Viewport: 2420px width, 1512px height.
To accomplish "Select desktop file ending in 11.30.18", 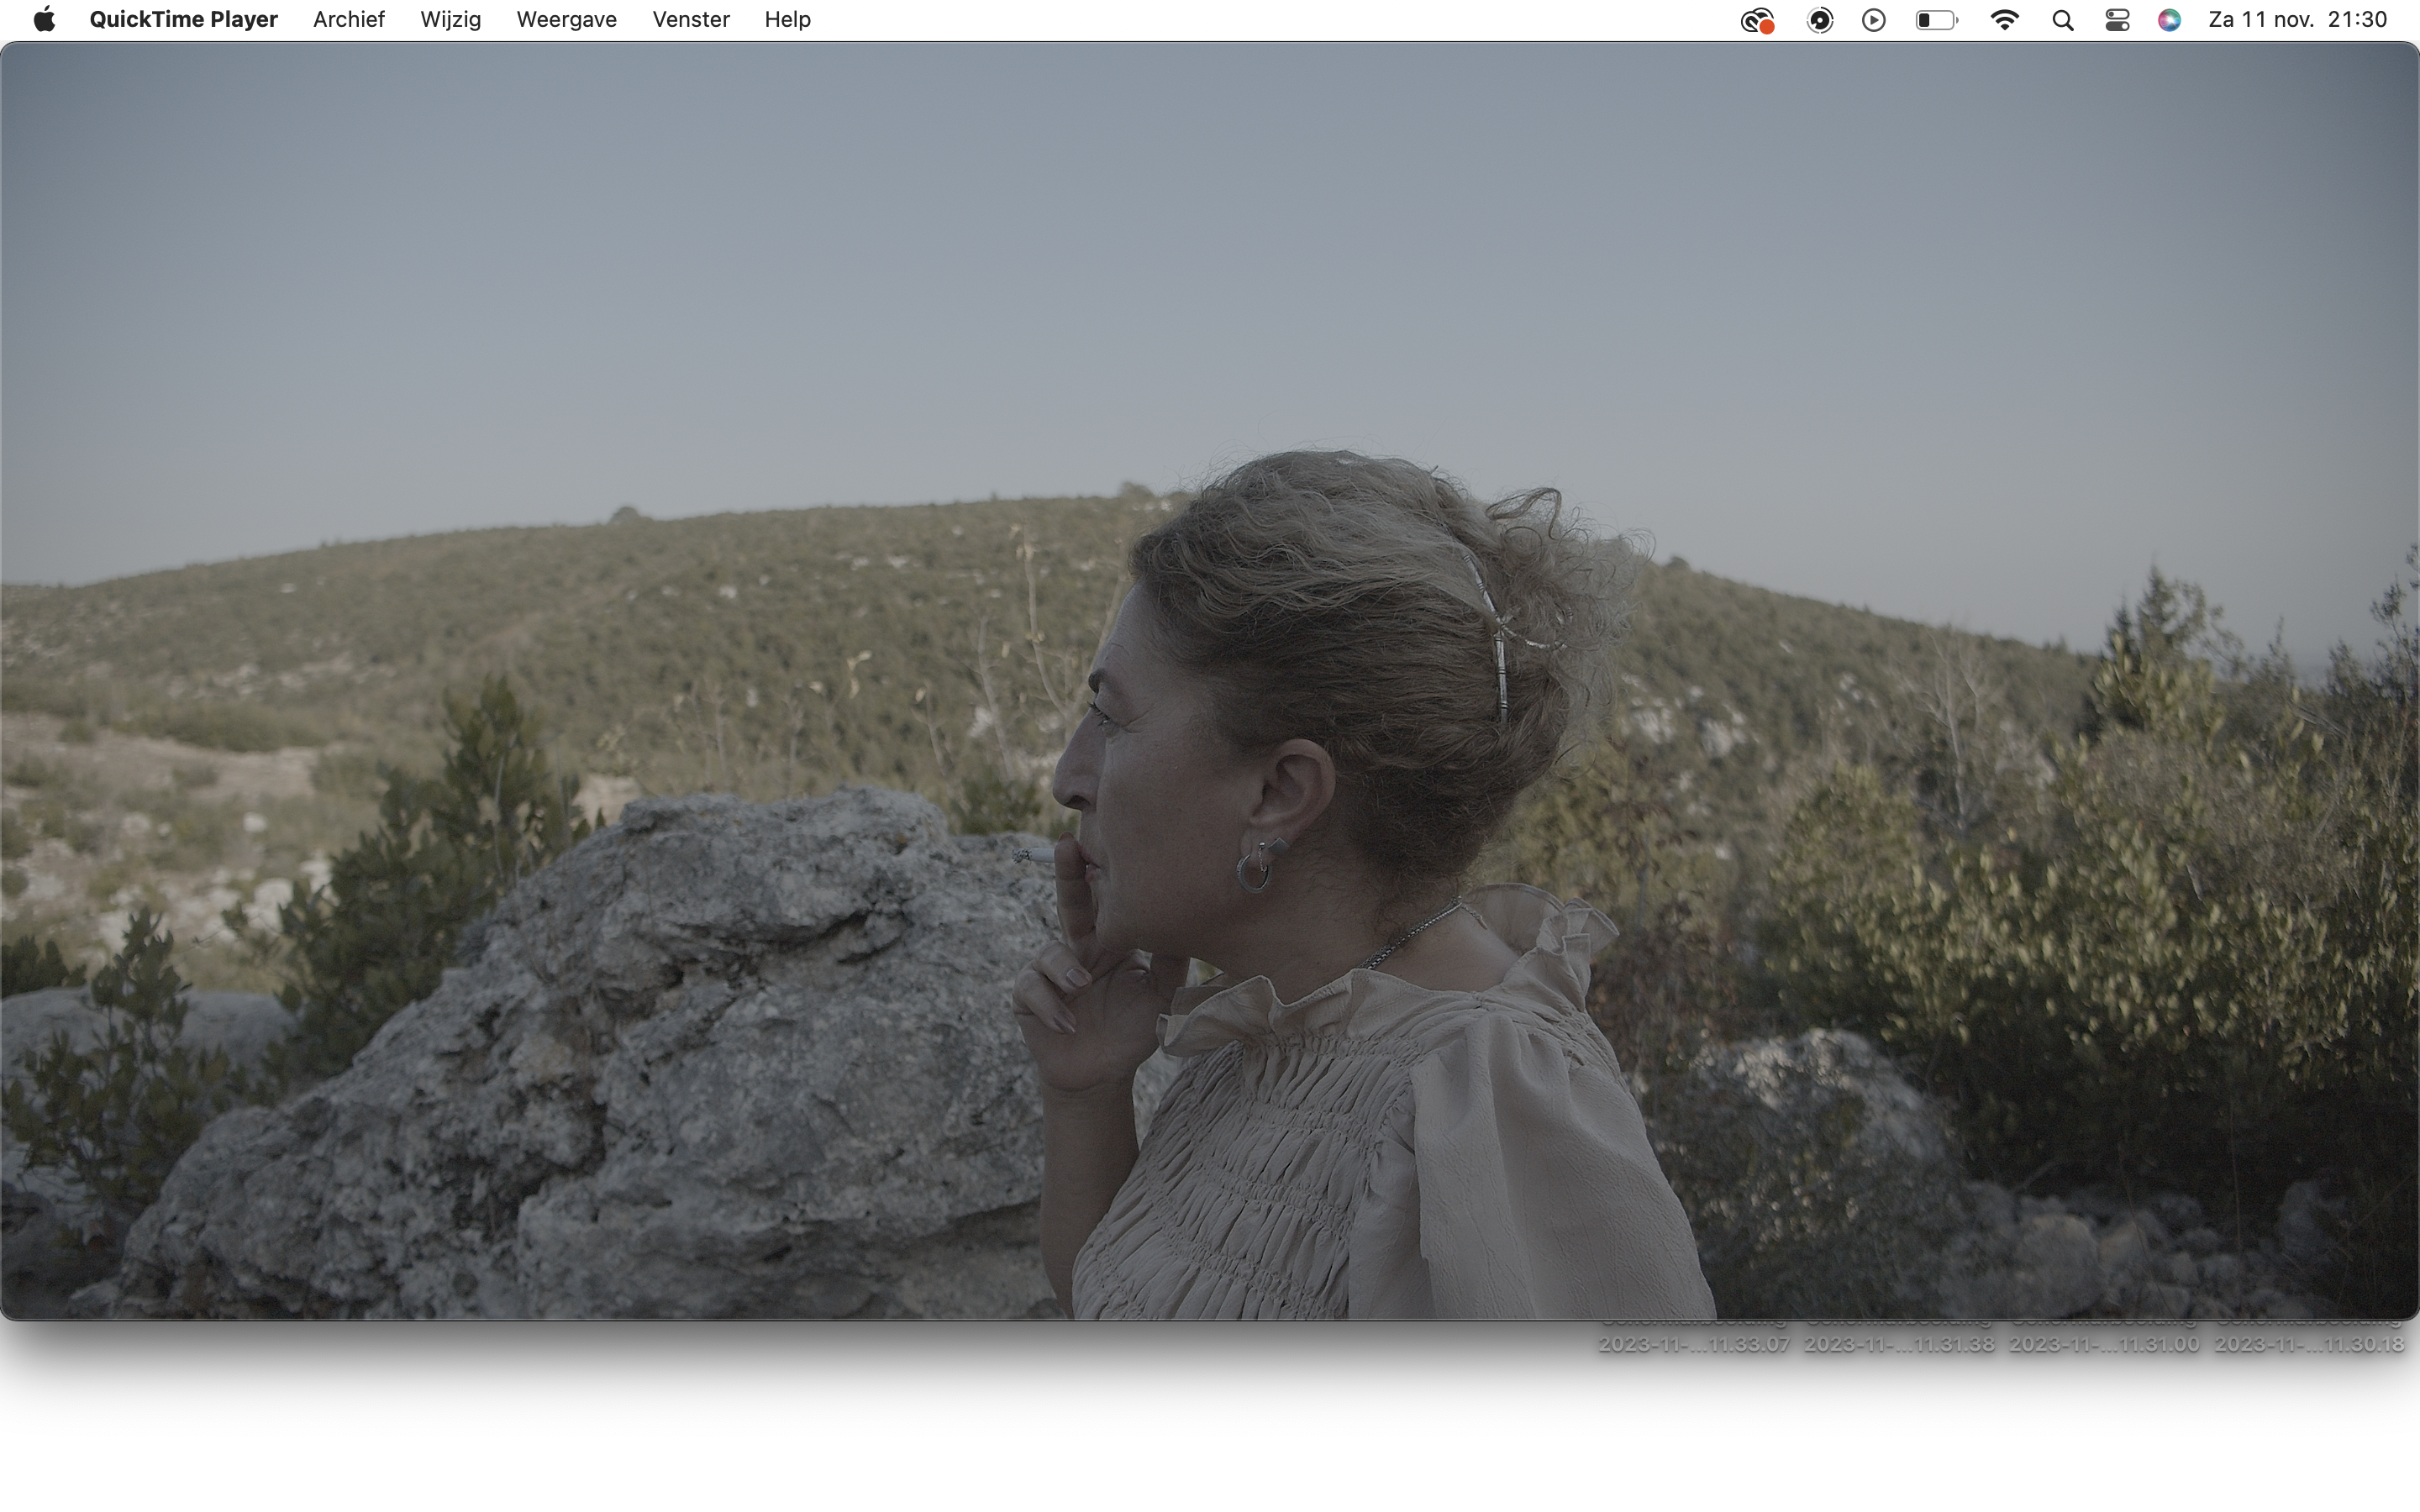I will (x=2308, y=1343).
